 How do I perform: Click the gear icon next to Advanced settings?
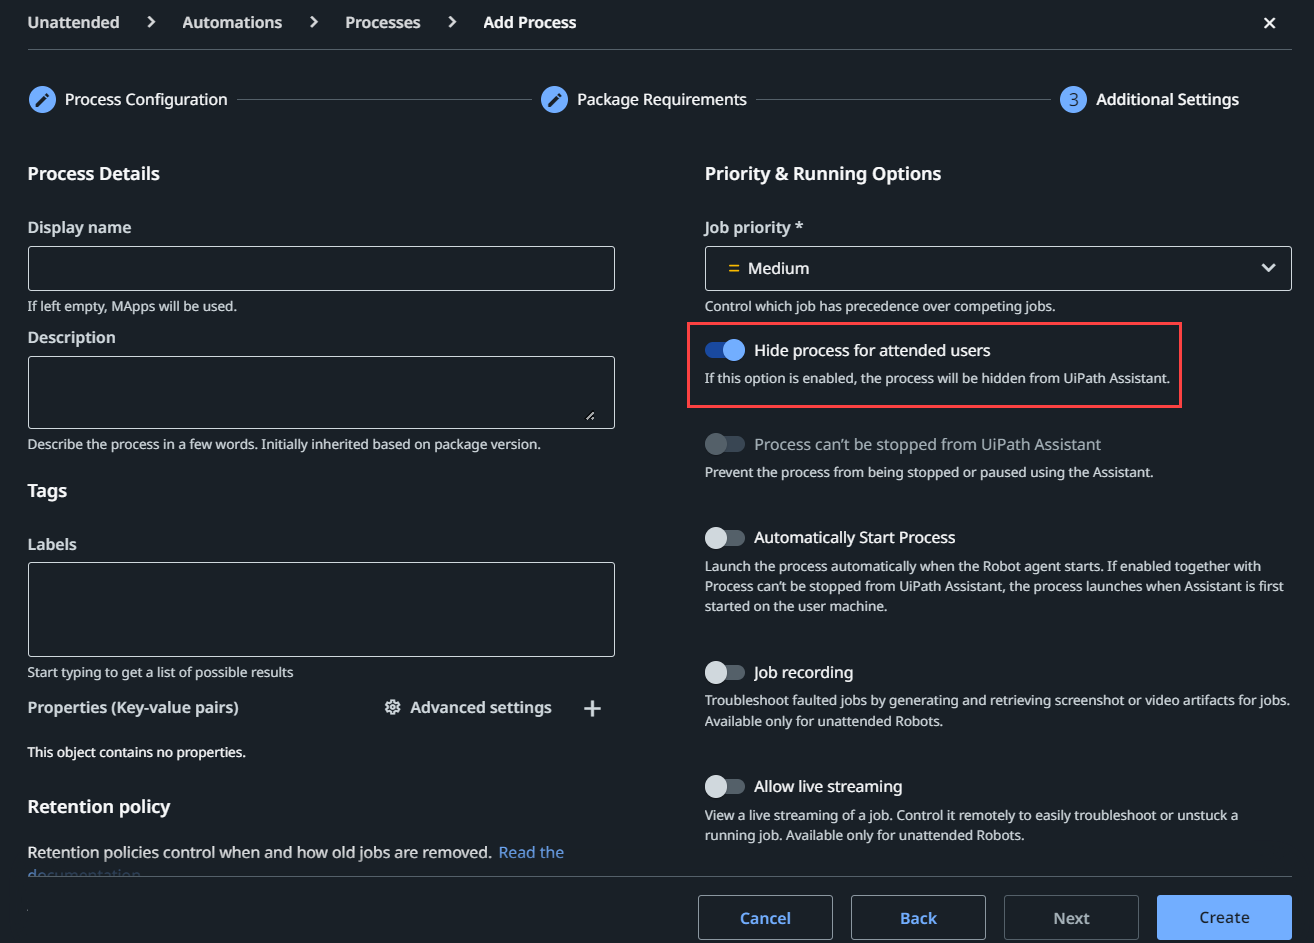coord(392,707)
